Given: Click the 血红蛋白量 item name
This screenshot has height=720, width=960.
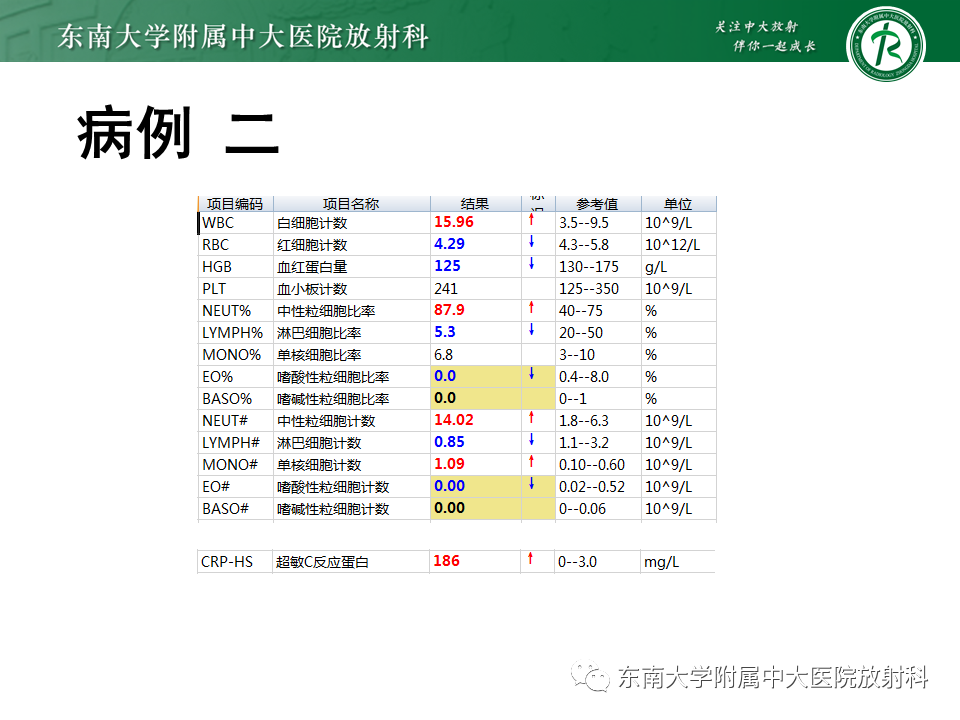Looking at the screenshot, I should (x=312, y=268).
